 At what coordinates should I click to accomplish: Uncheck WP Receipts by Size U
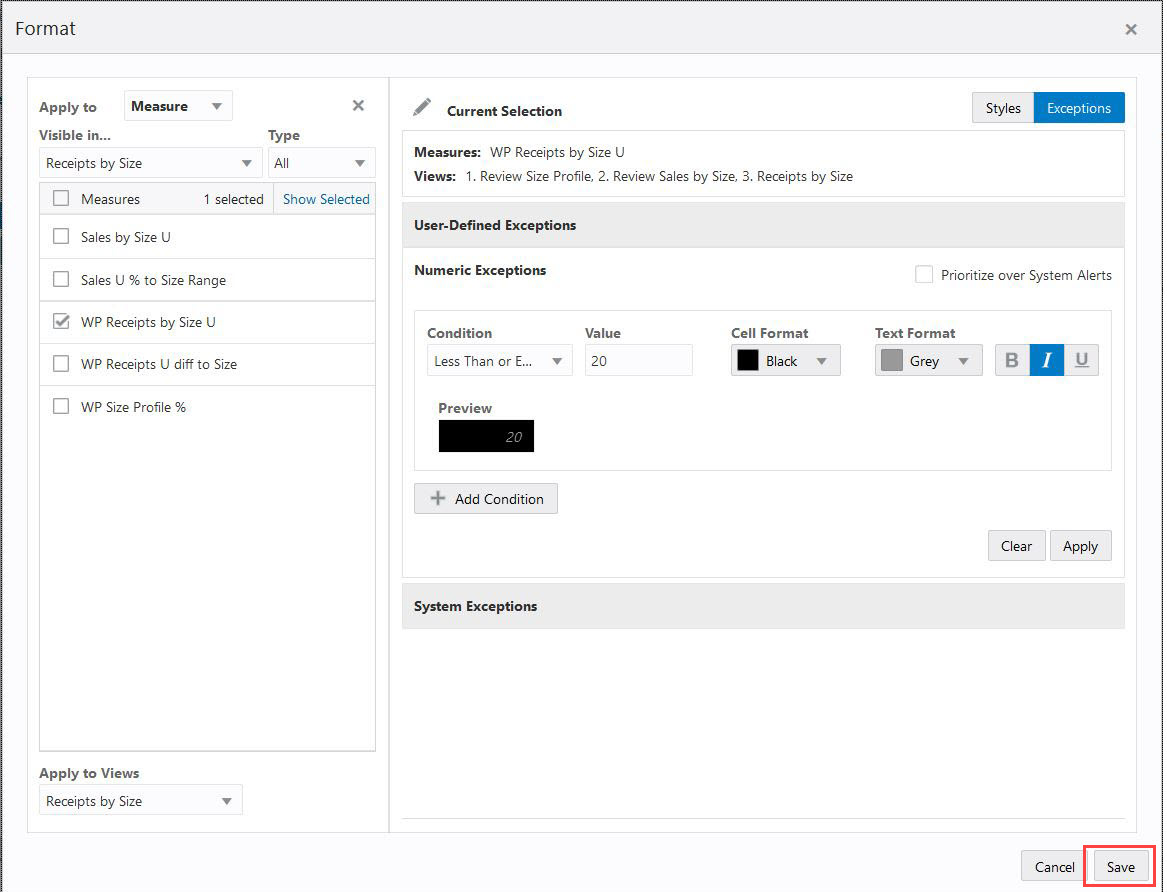click(x=61, y=321)
